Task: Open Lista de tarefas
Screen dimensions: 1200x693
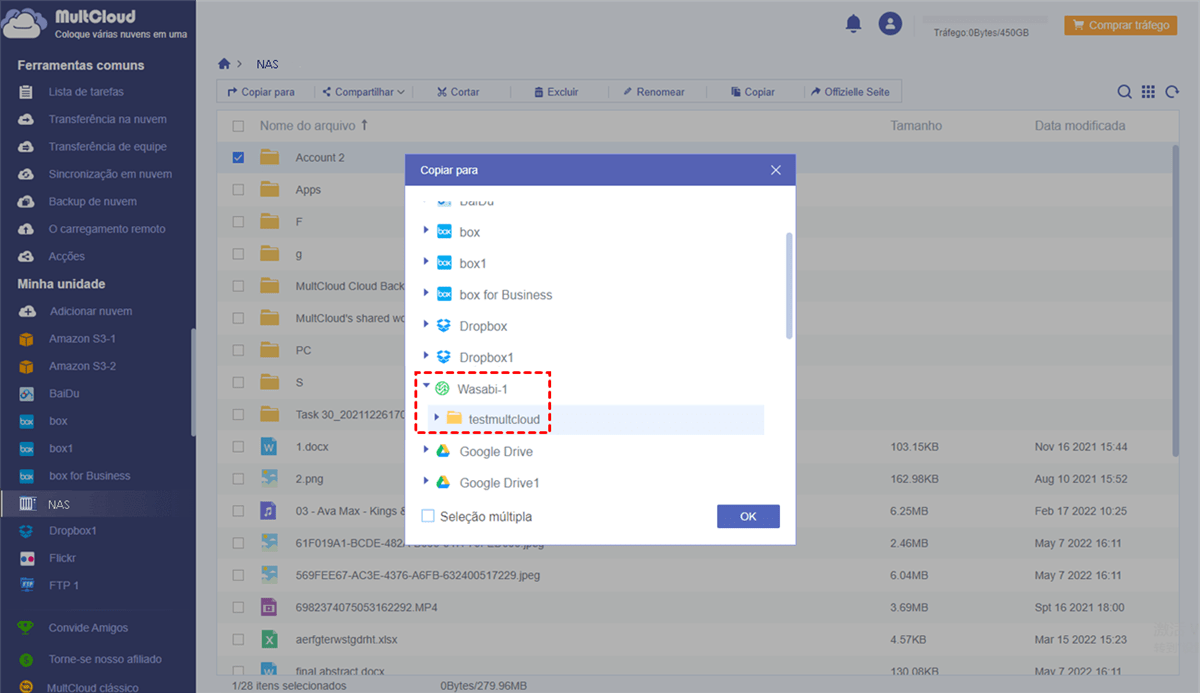Action: point(86,92)
